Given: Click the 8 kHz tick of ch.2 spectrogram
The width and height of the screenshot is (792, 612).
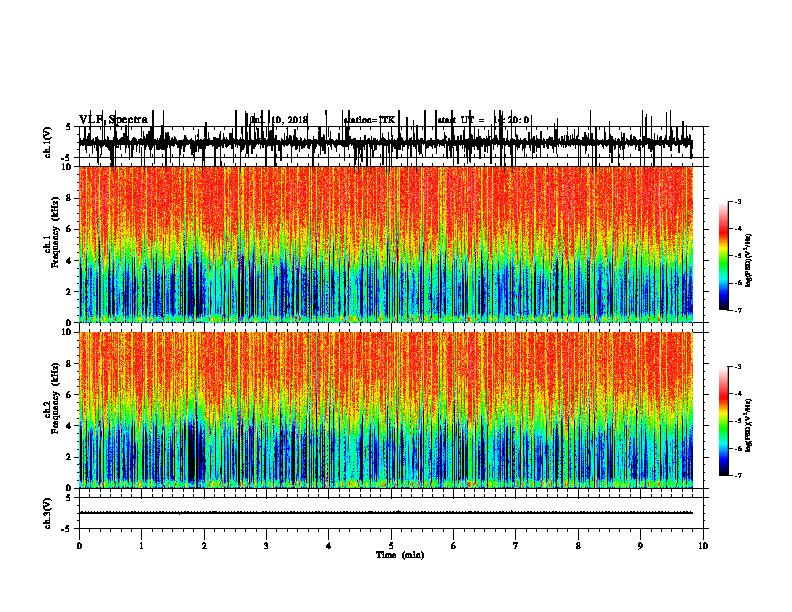Looking at the screenshot, I should click(70, 364).
